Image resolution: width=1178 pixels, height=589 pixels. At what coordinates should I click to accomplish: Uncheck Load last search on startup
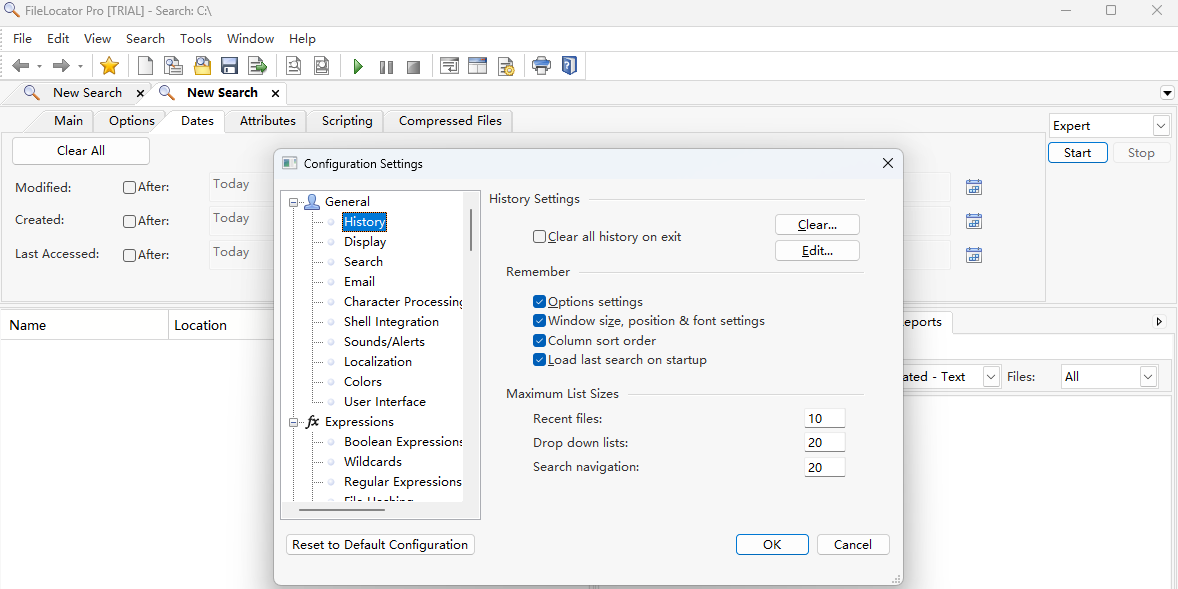pyautogui.click(x=539, y=359)
